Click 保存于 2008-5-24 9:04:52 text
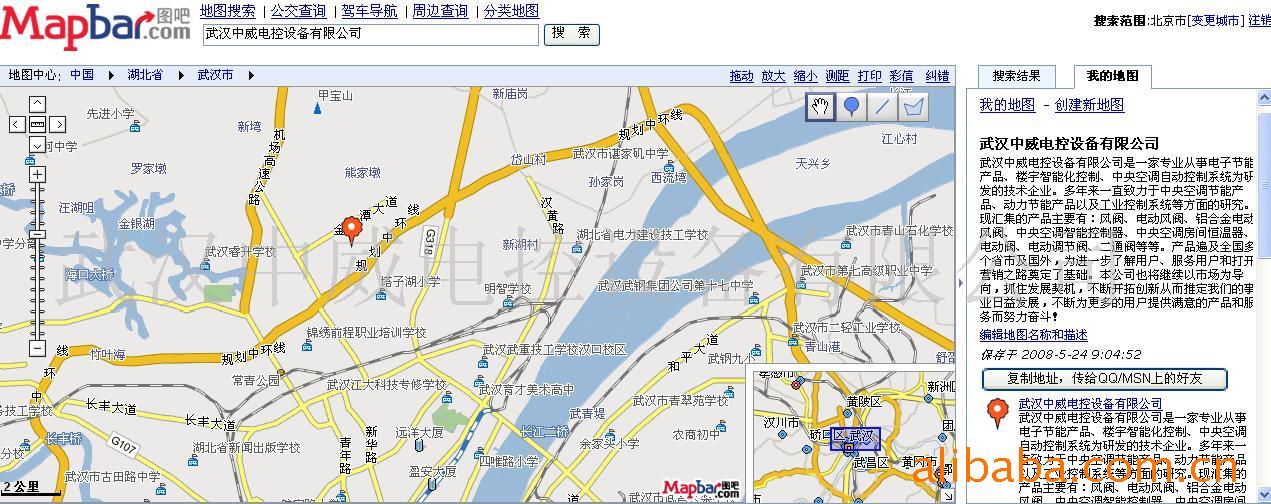 (1060, 354)
